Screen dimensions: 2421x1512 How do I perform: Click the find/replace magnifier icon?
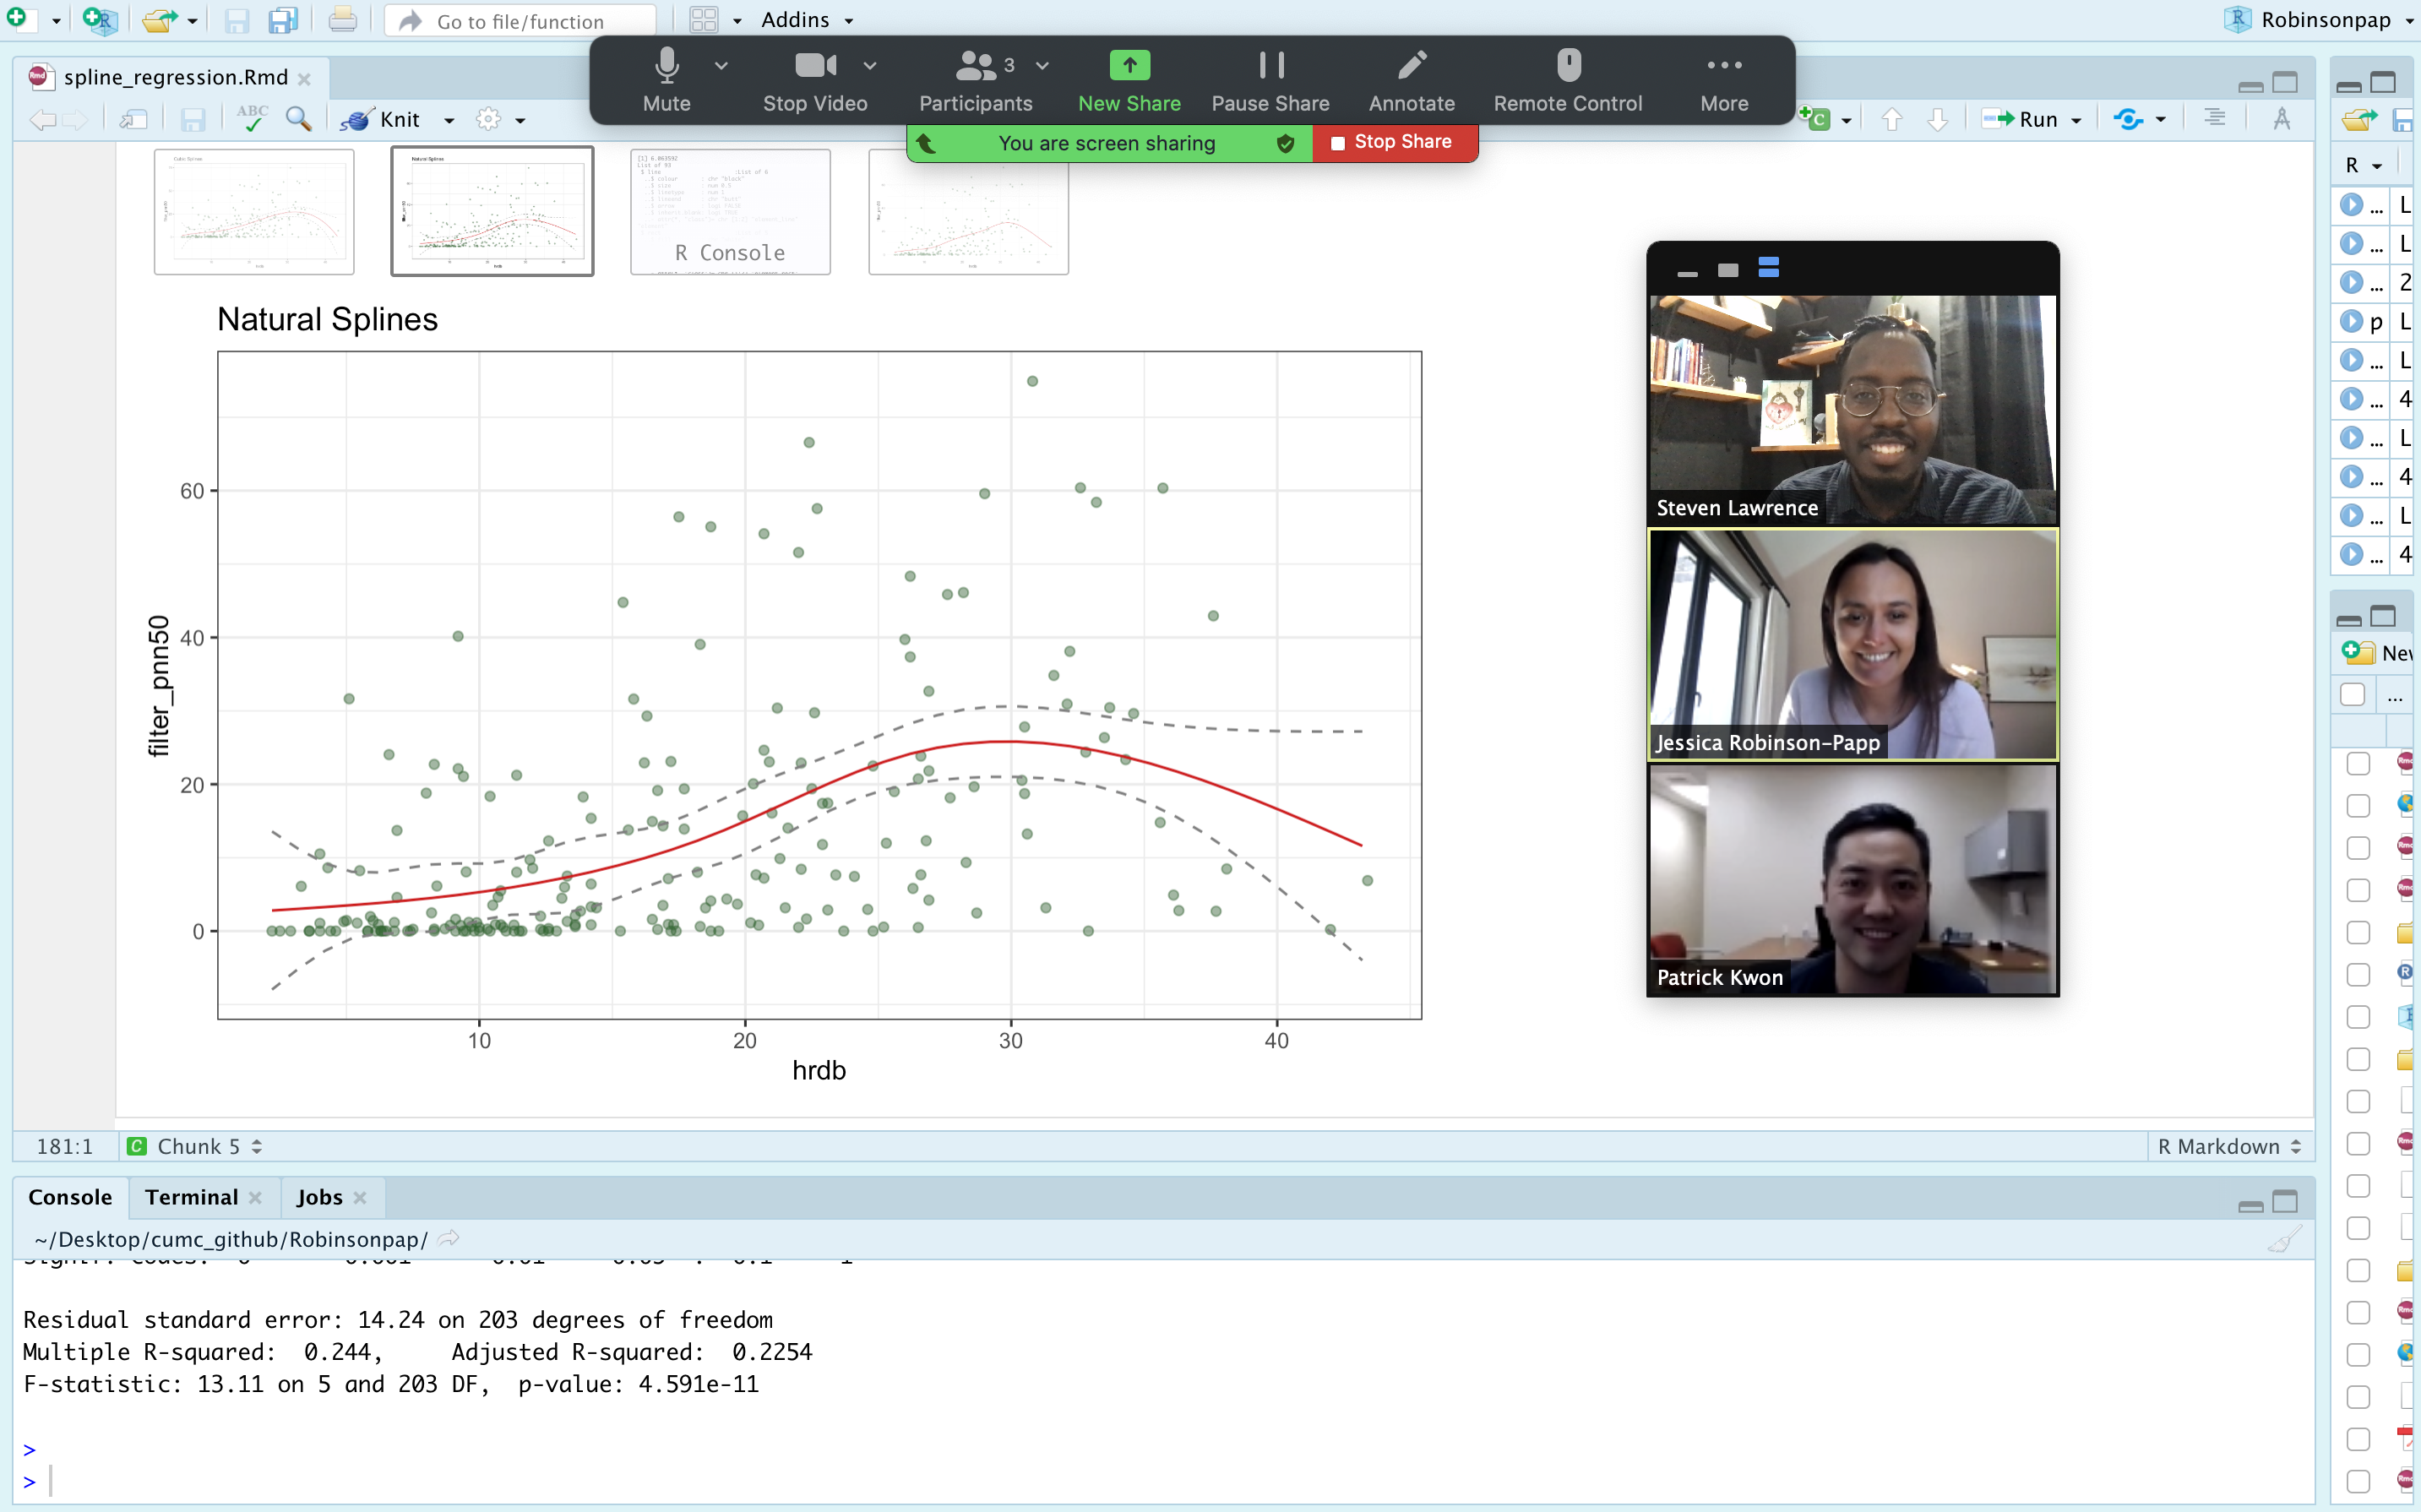click(298, 119)
